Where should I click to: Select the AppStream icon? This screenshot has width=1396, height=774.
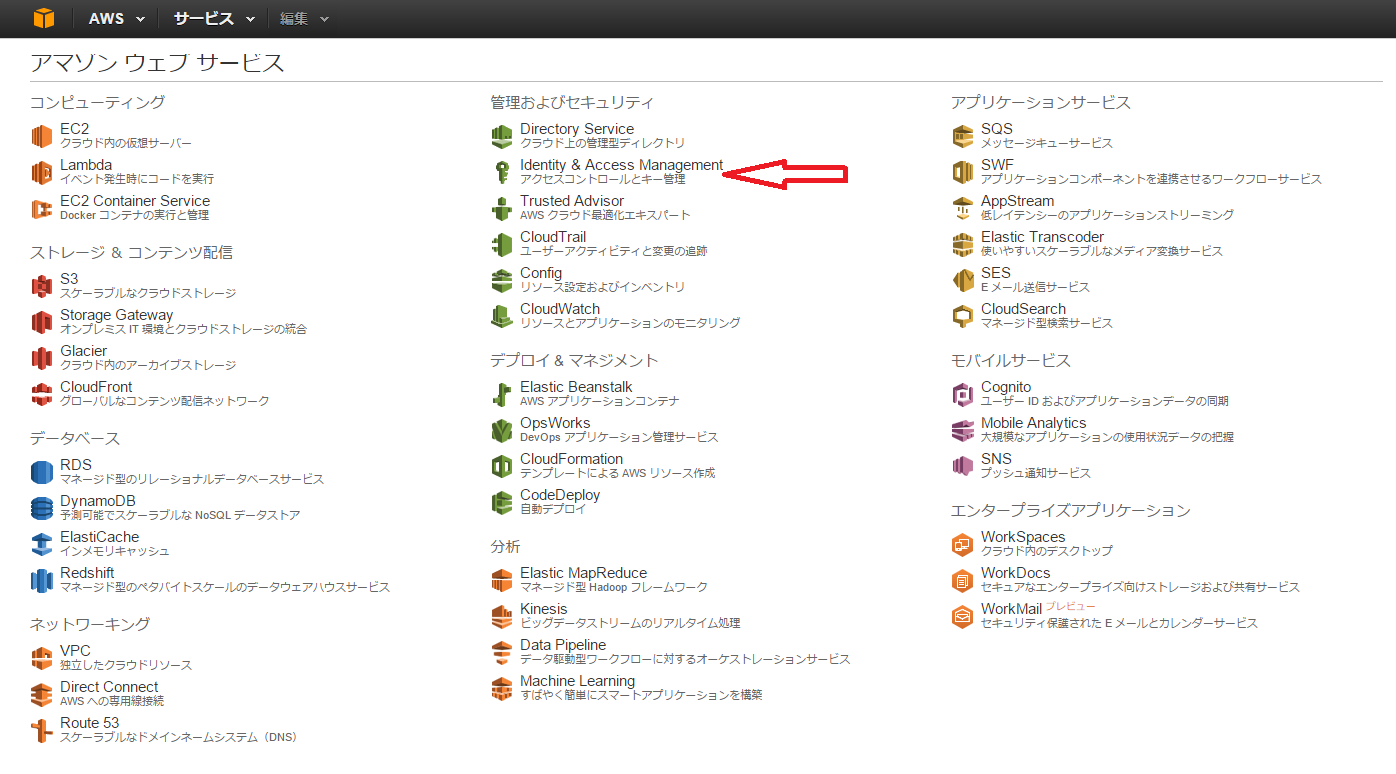tap(963, 208)
